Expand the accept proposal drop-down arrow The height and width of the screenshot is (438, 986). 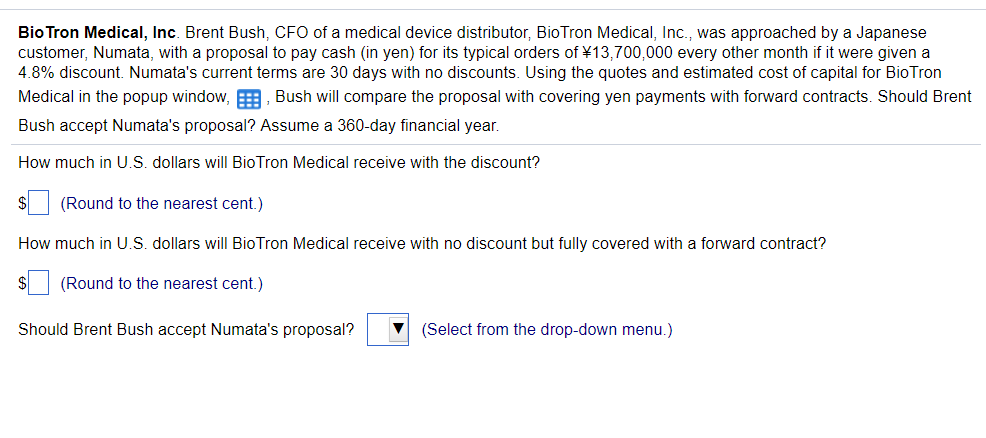tap(399, 329)
